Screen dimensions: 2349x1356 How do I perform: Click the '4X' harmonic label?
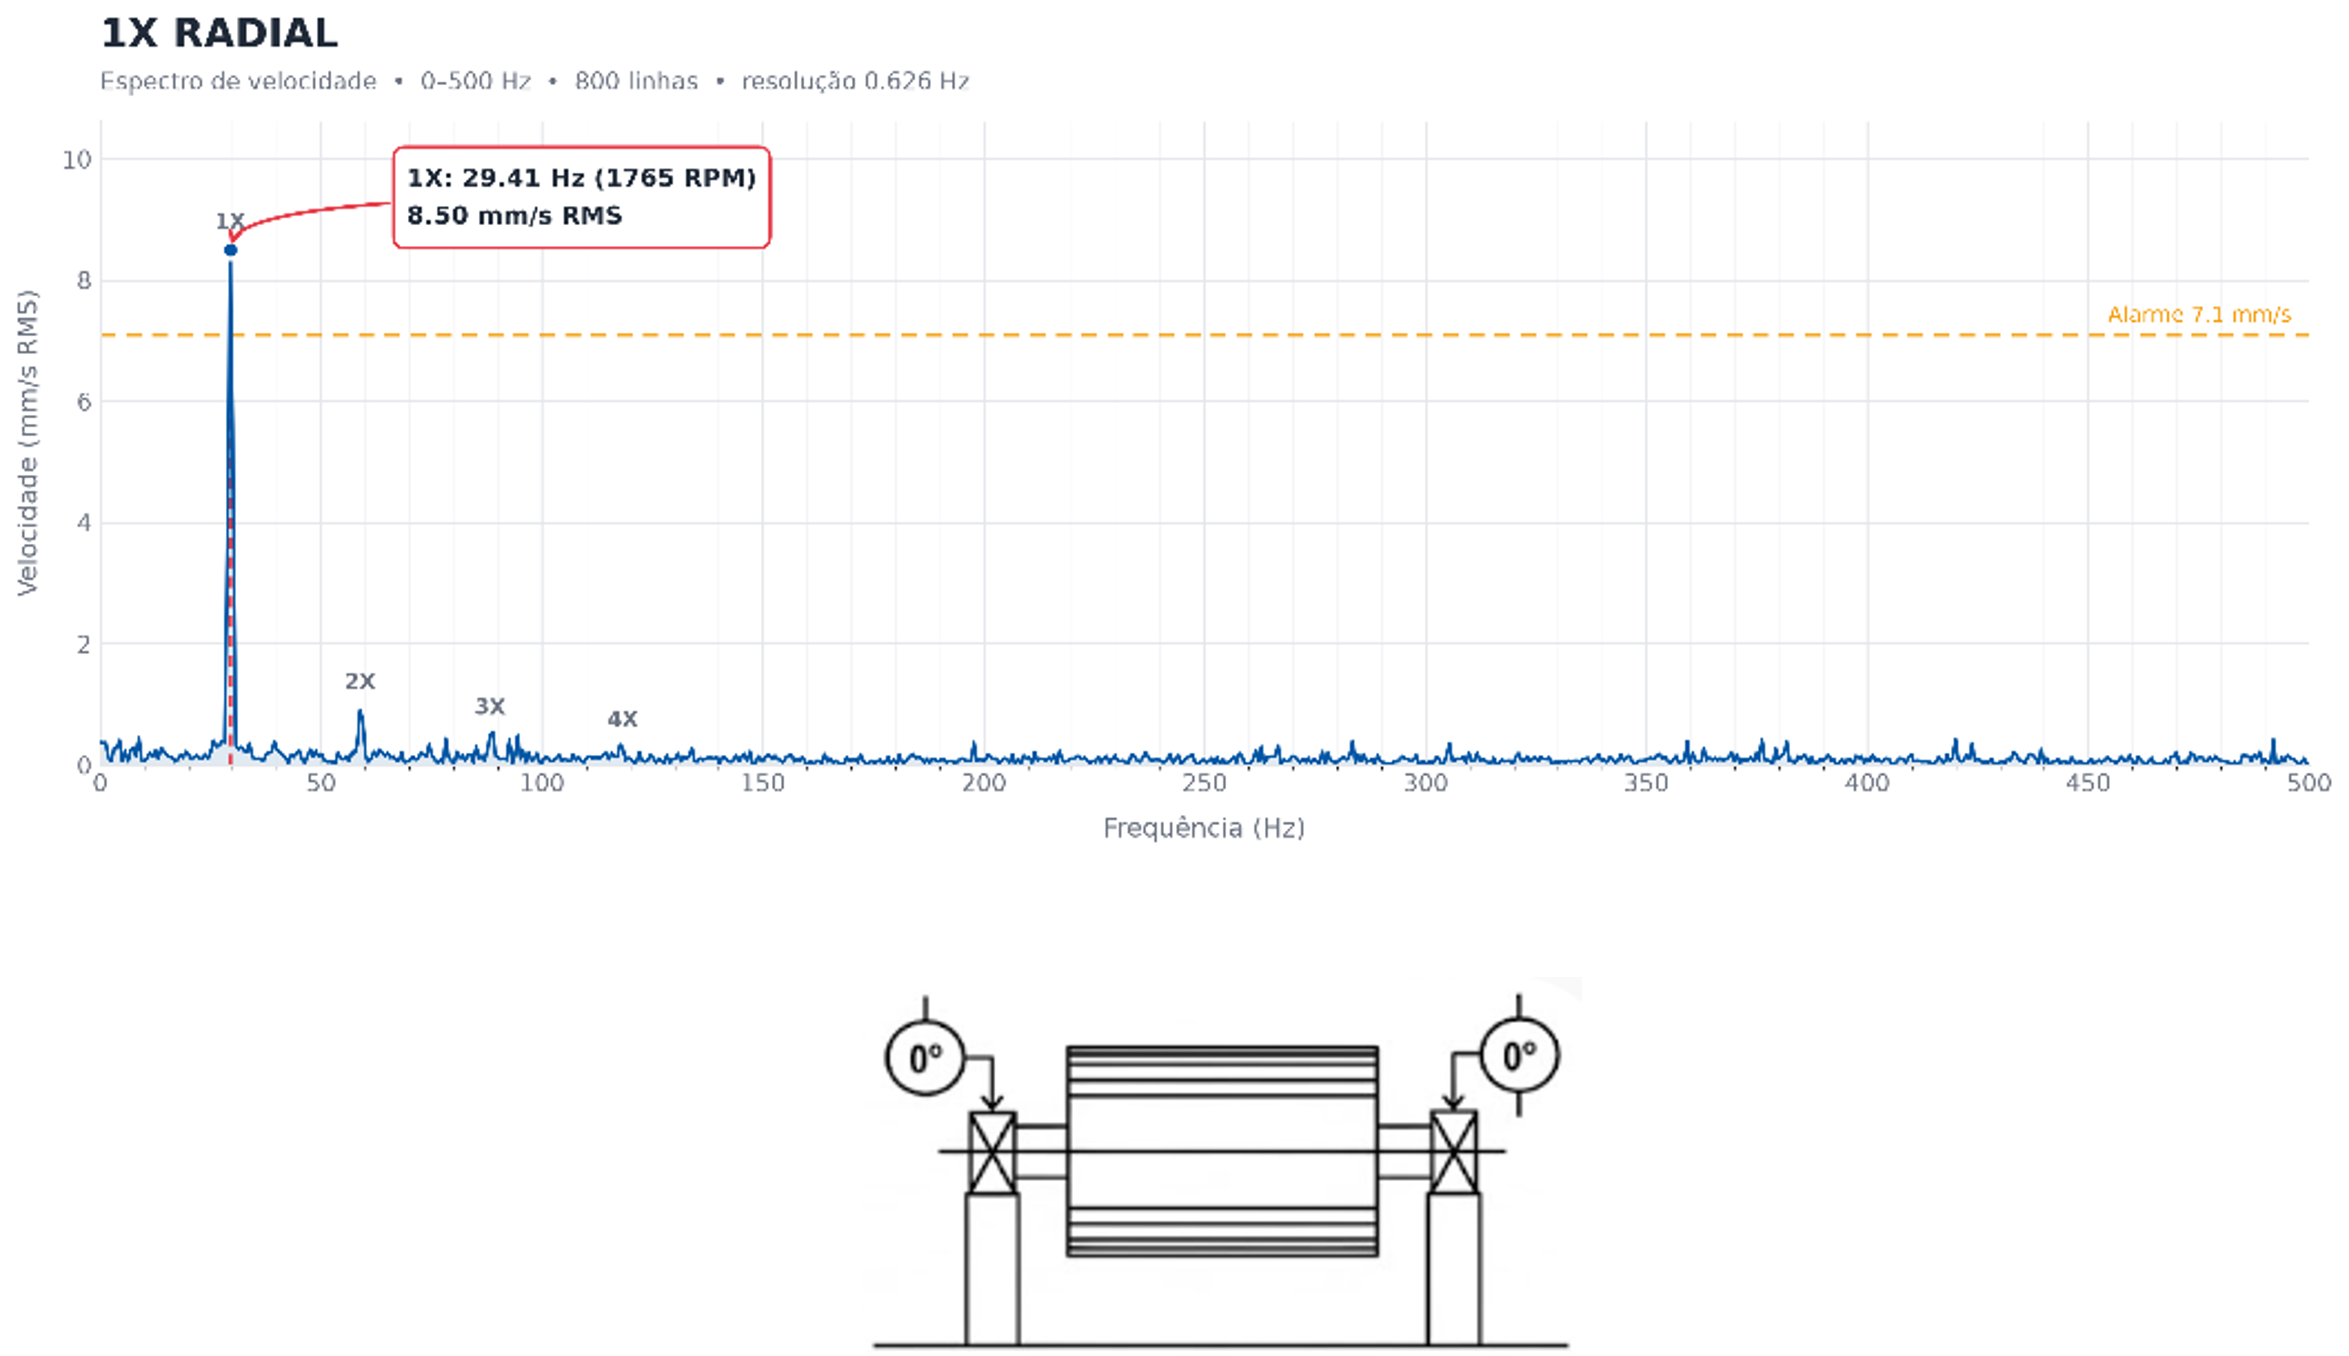coord(622,719)
